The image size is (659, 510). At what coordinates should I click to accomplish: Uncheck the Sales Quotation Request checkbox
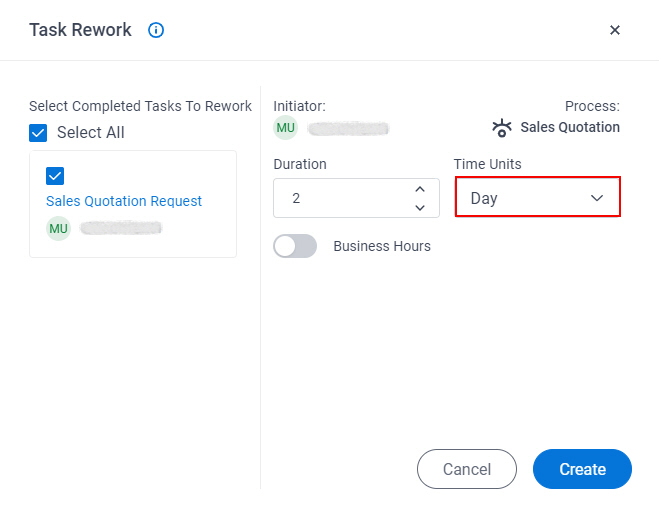tap(55, 176)
